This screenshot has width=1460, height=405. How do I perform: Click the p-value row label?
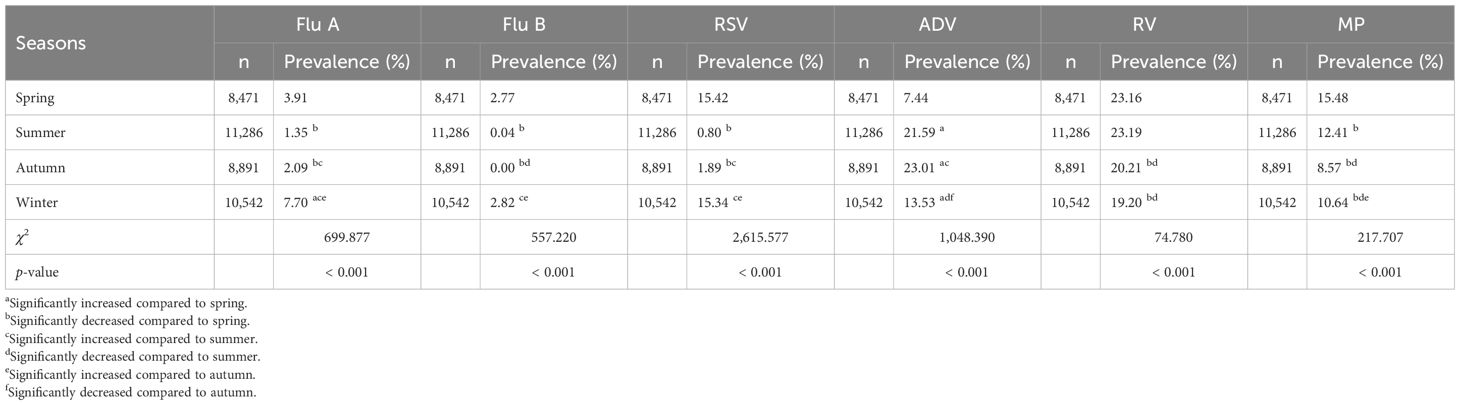[37, 271]
